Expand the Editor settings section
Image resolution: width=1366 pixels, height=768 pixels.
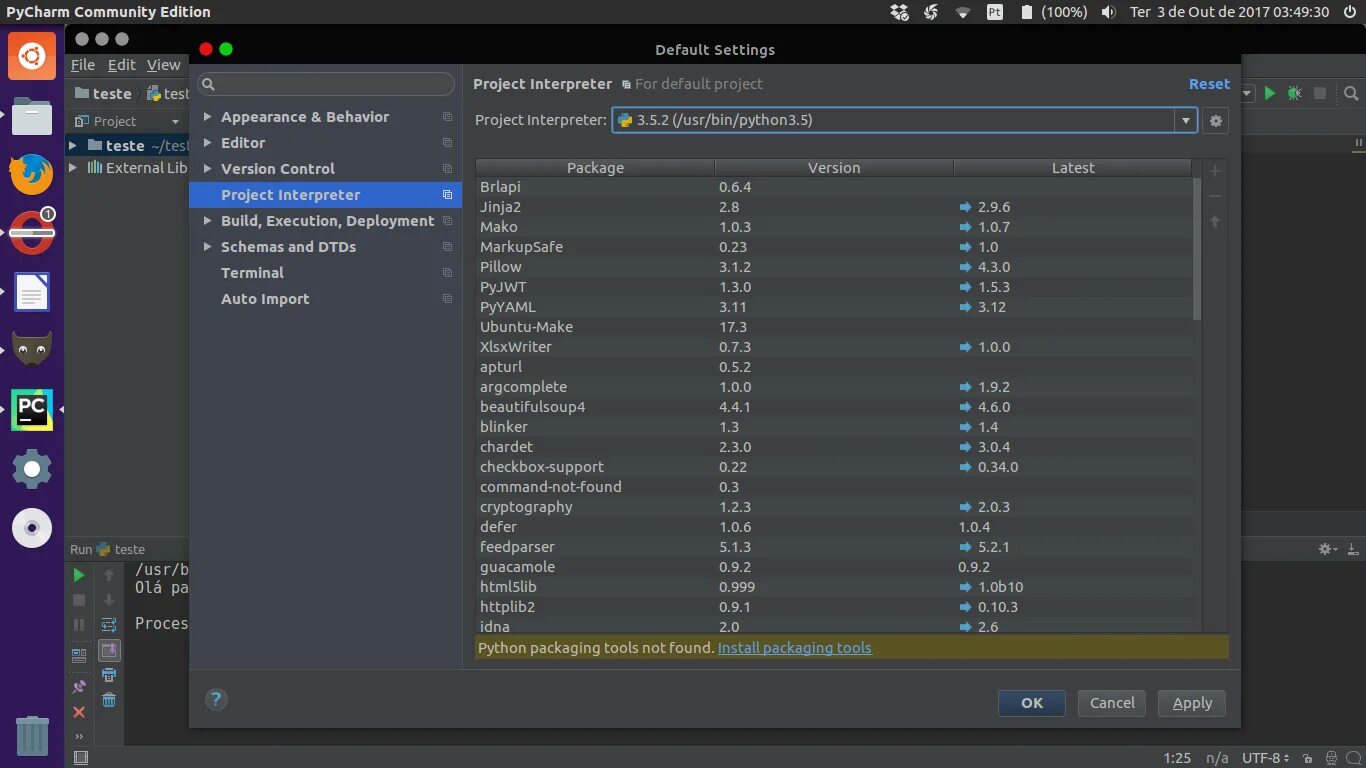207,143
